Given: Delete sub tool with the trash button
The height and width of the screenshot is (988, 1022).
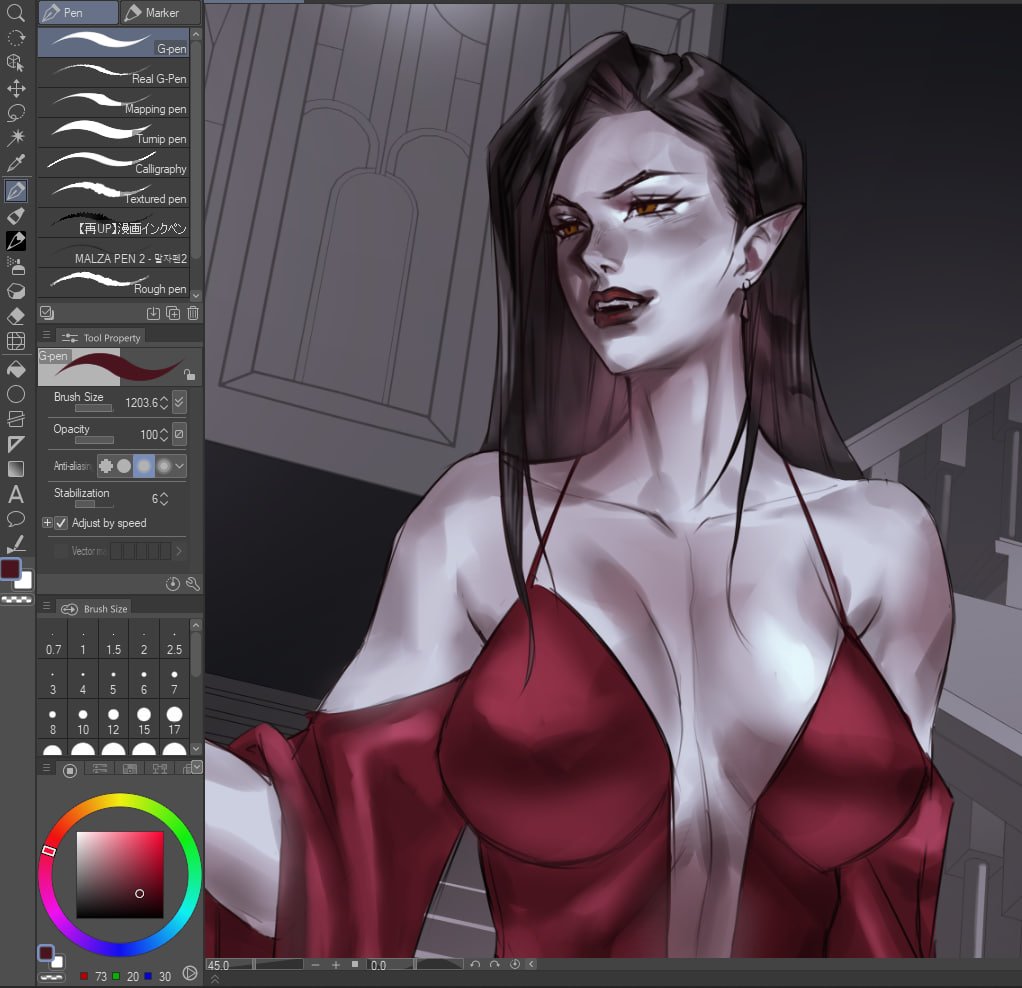Looking at the screenshot, I should pyautogui.click(x=192, y=313).
